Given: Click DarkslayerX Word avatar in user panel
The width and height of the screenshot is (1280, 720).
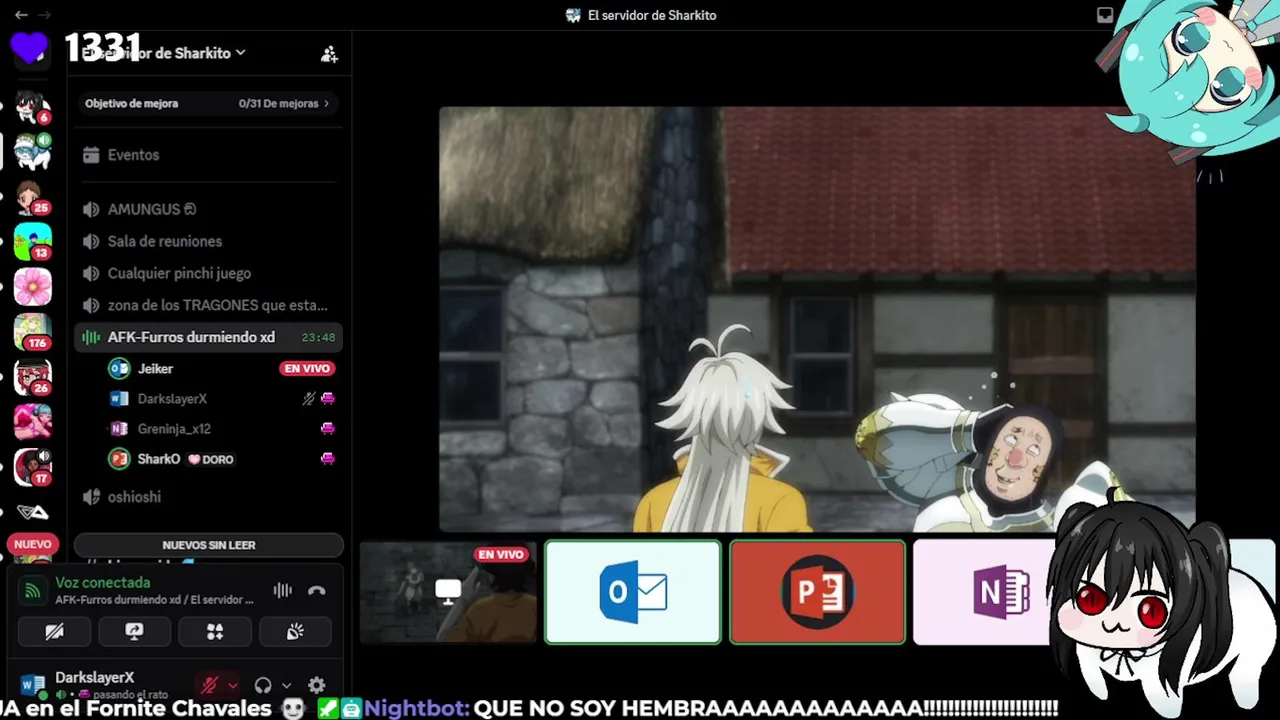Looking at the screenshot, I should 33,685.
